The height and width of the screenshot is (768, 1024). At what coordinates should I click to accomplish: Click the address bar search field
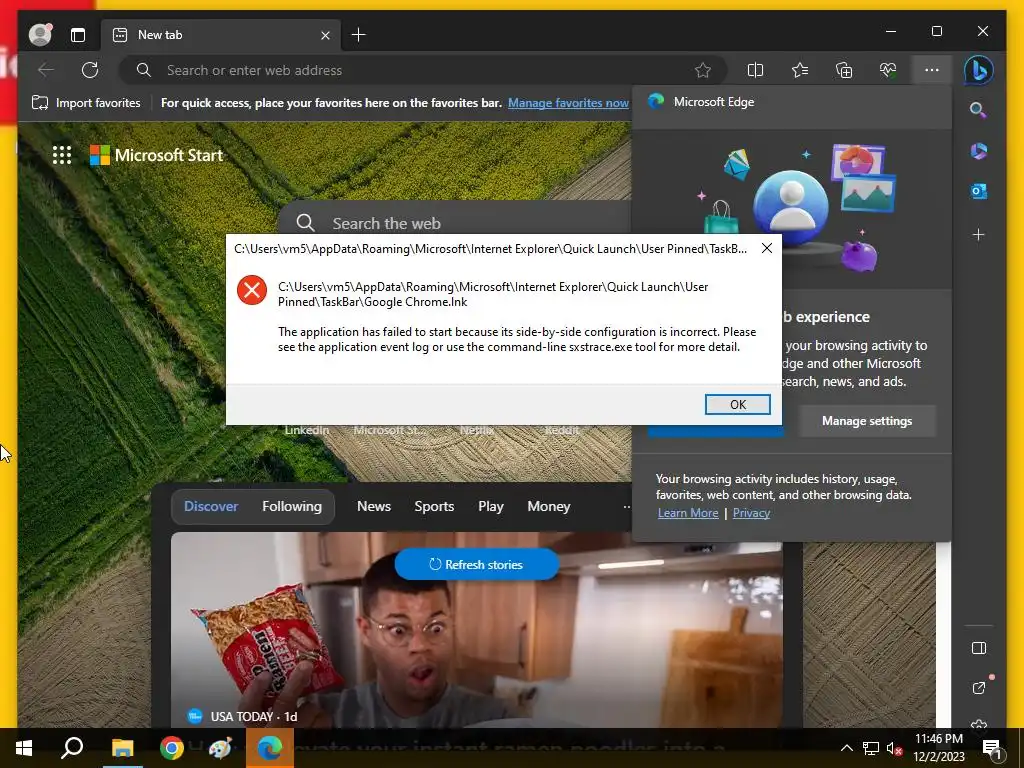coord(423,70)
